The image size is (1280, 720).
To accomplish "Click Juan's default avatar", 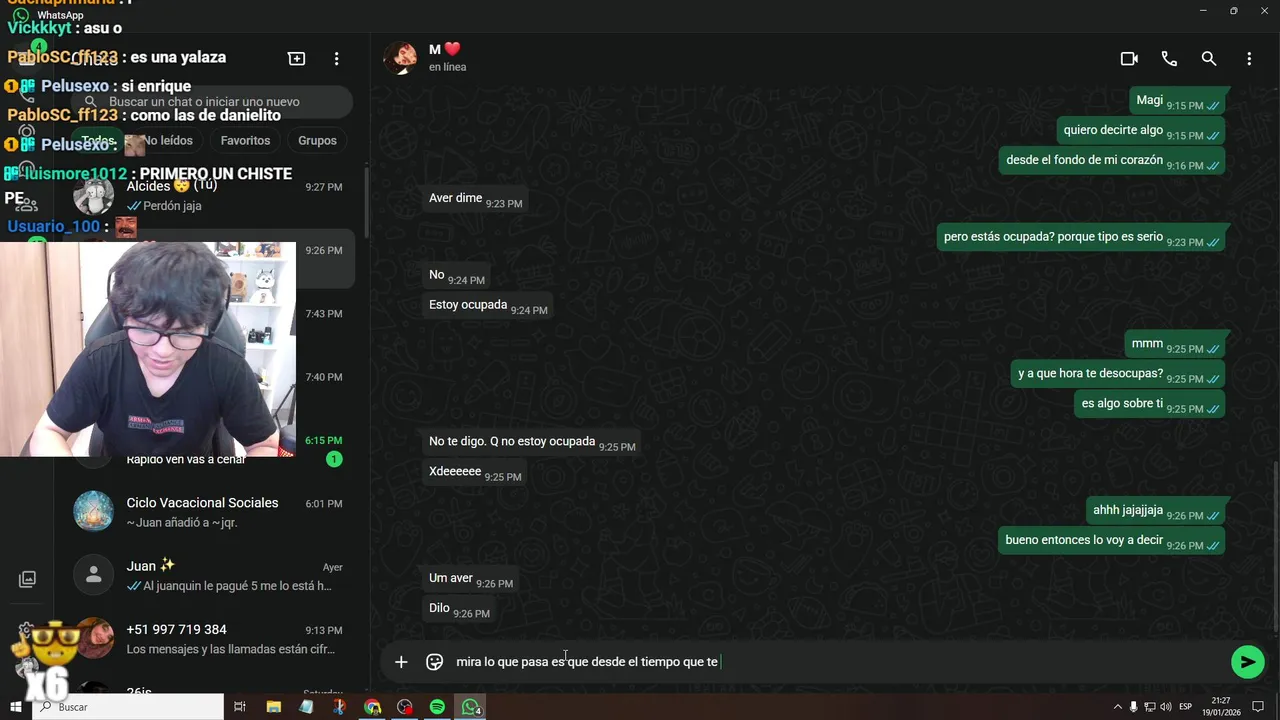I will [93, 574].
